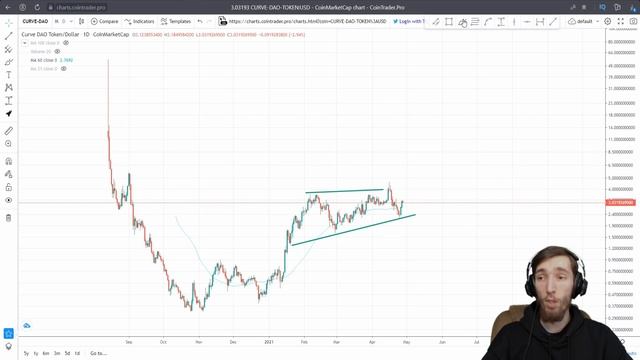Click the Login with Twitter link
This screenshot has width=640, height=360.
(409, 21)
